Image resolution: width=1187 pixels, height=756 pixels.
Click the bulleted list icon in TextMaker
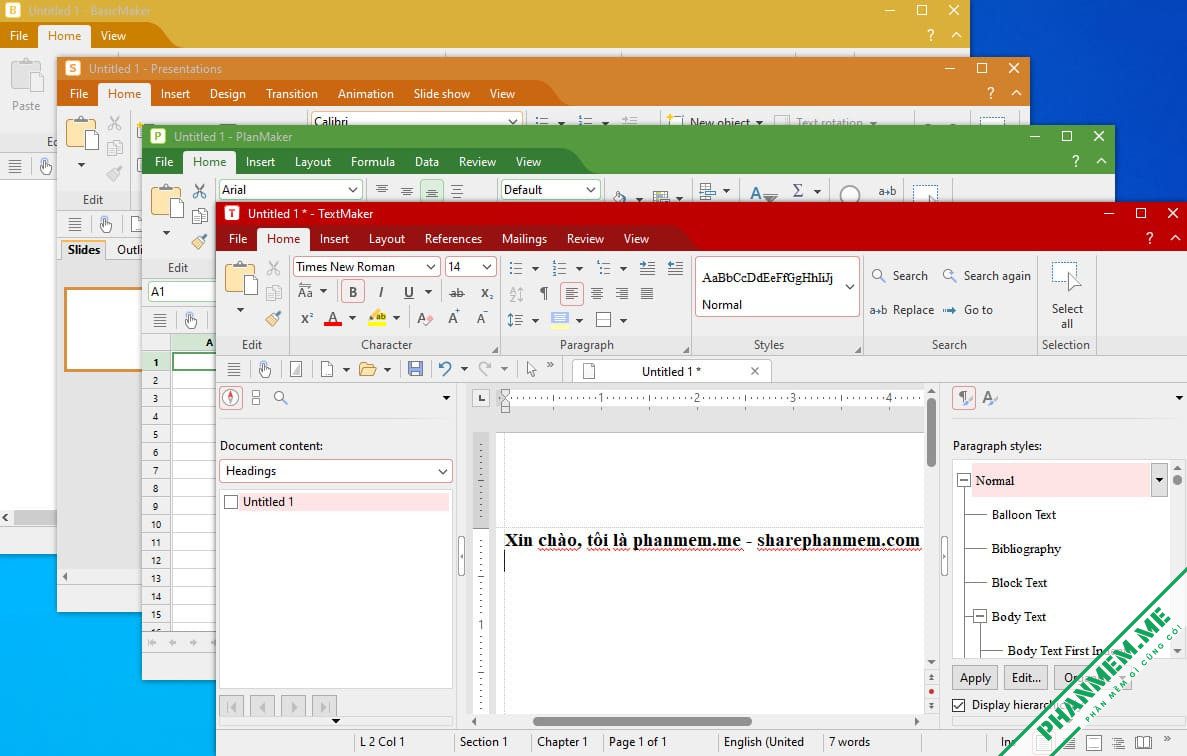tap(516, 268)
